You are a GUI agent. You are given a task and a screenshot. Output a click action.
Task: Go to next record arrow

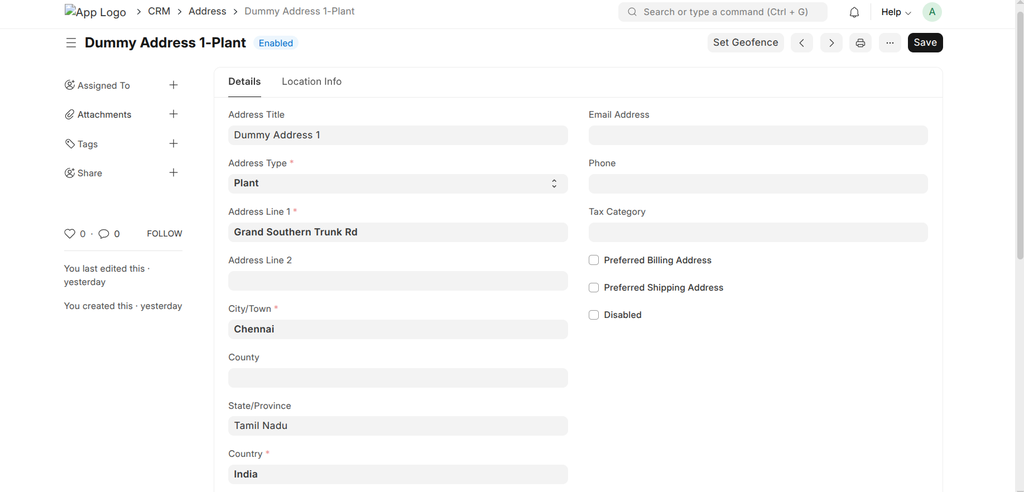(831, 43)
